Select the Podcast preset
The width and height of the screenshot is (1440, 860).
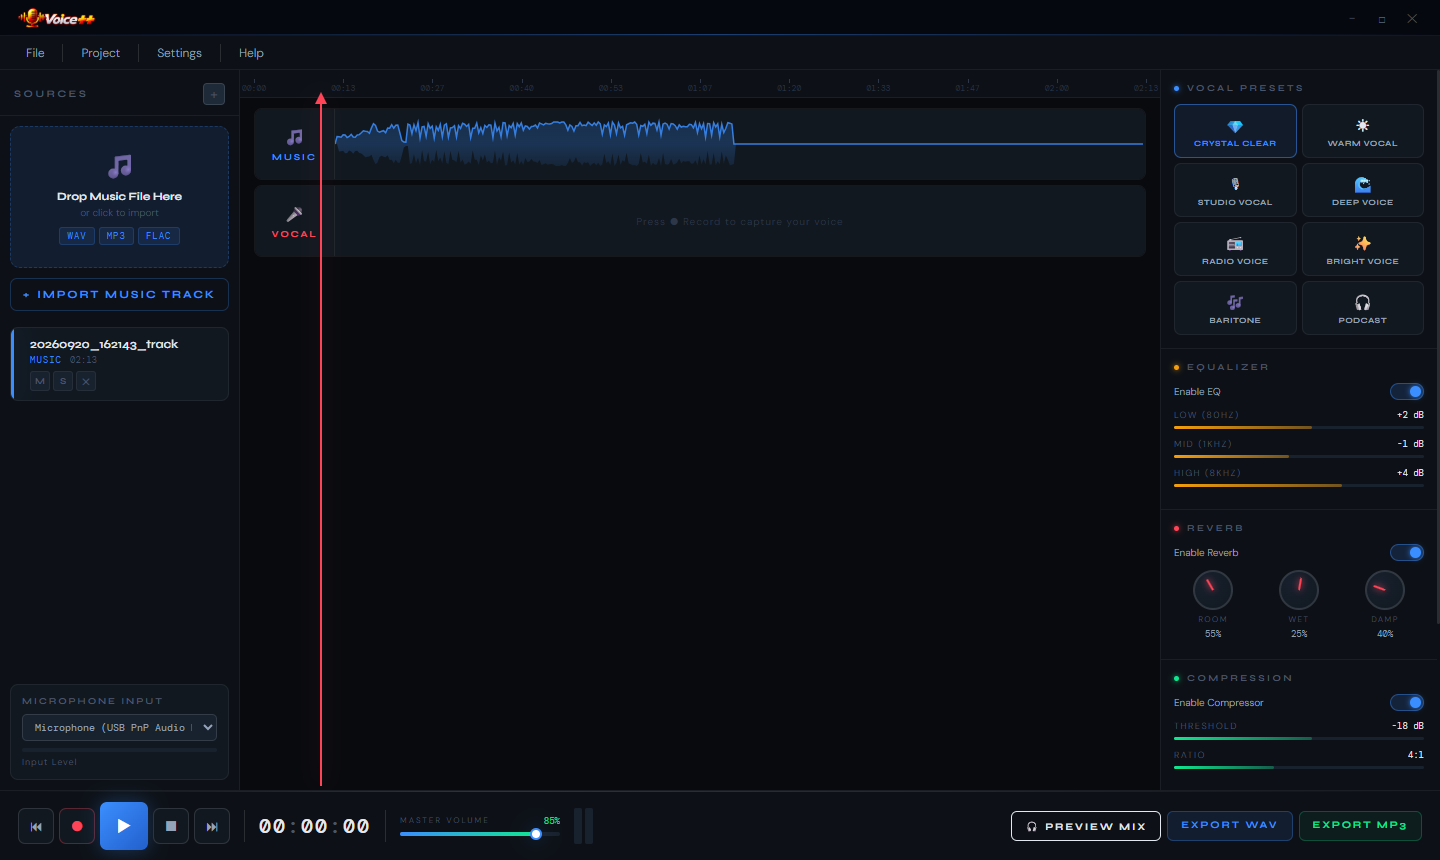point(1362,308)
